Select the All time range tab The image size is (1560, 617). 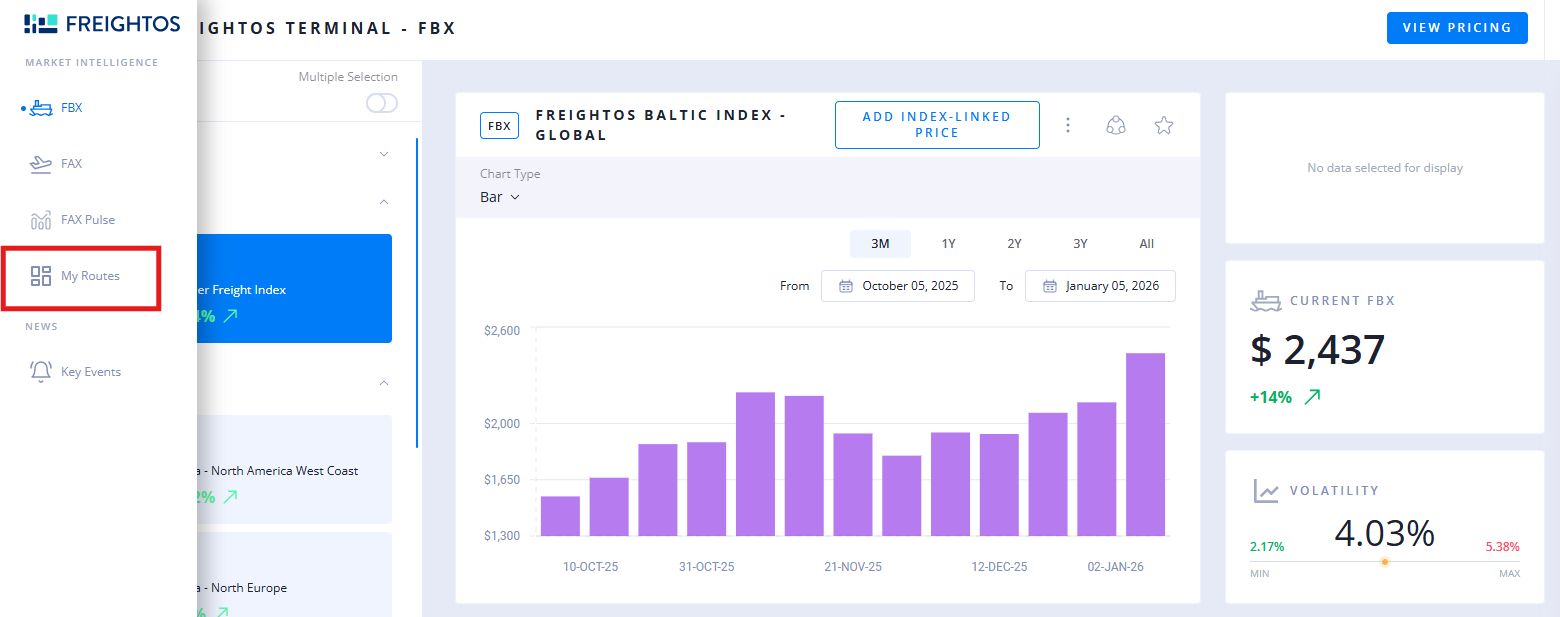[1146, 244]
